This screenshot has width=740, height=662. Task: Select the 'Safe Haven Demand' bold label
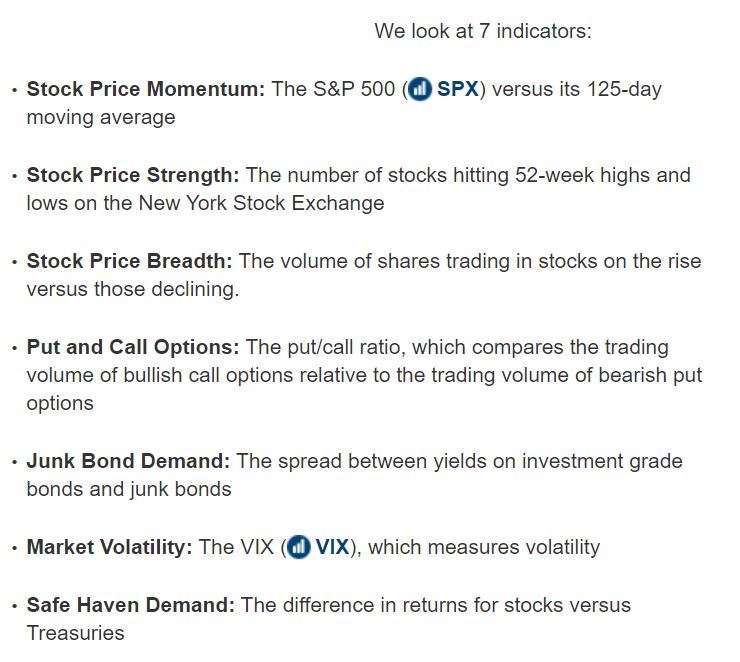click(131, 605)
